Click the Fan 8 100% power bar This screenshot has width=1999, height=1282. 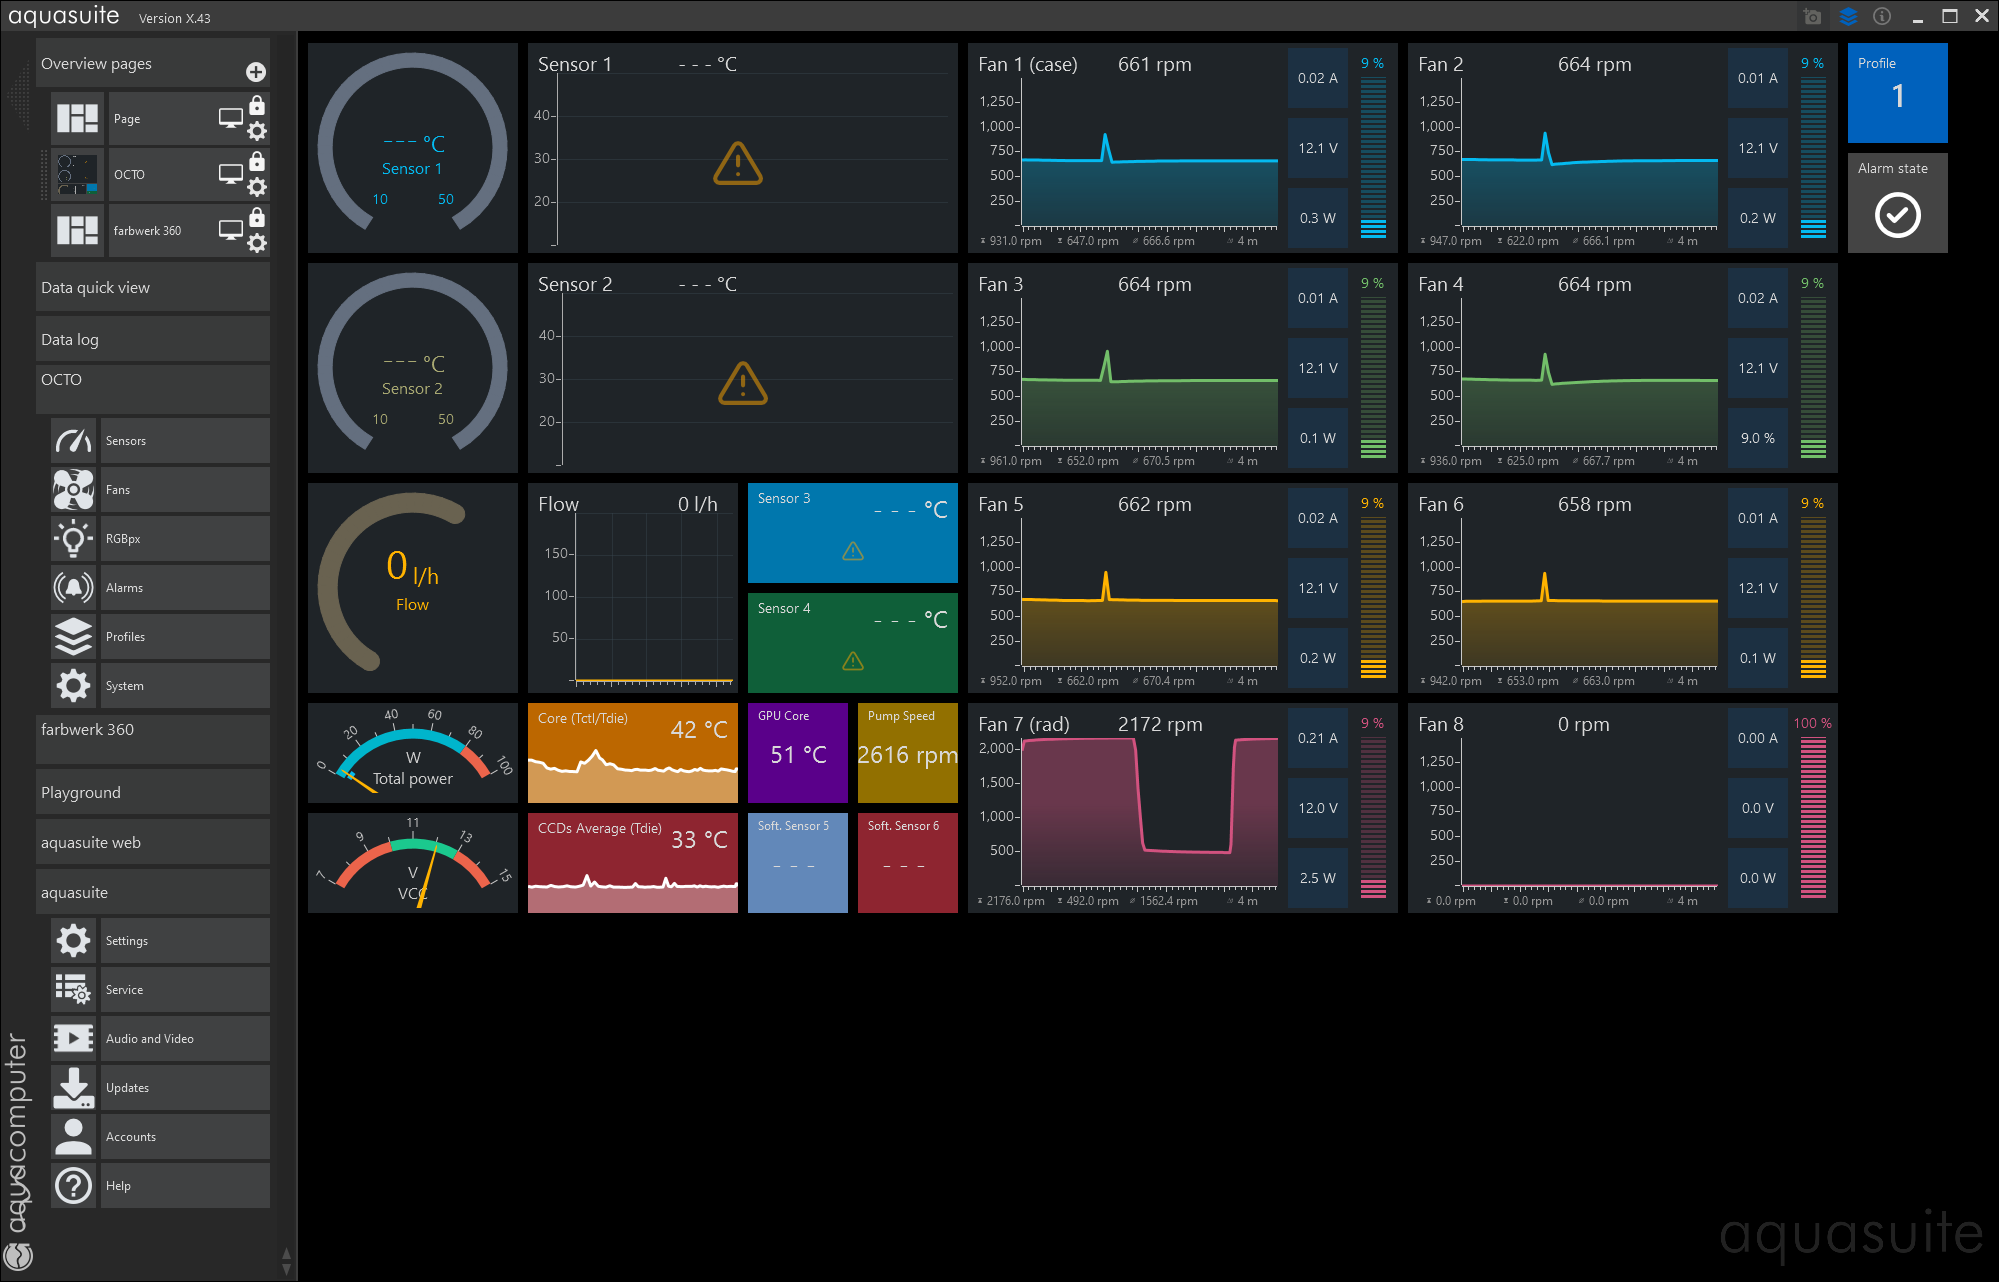pyautogui.click(x=1813, y=817)
